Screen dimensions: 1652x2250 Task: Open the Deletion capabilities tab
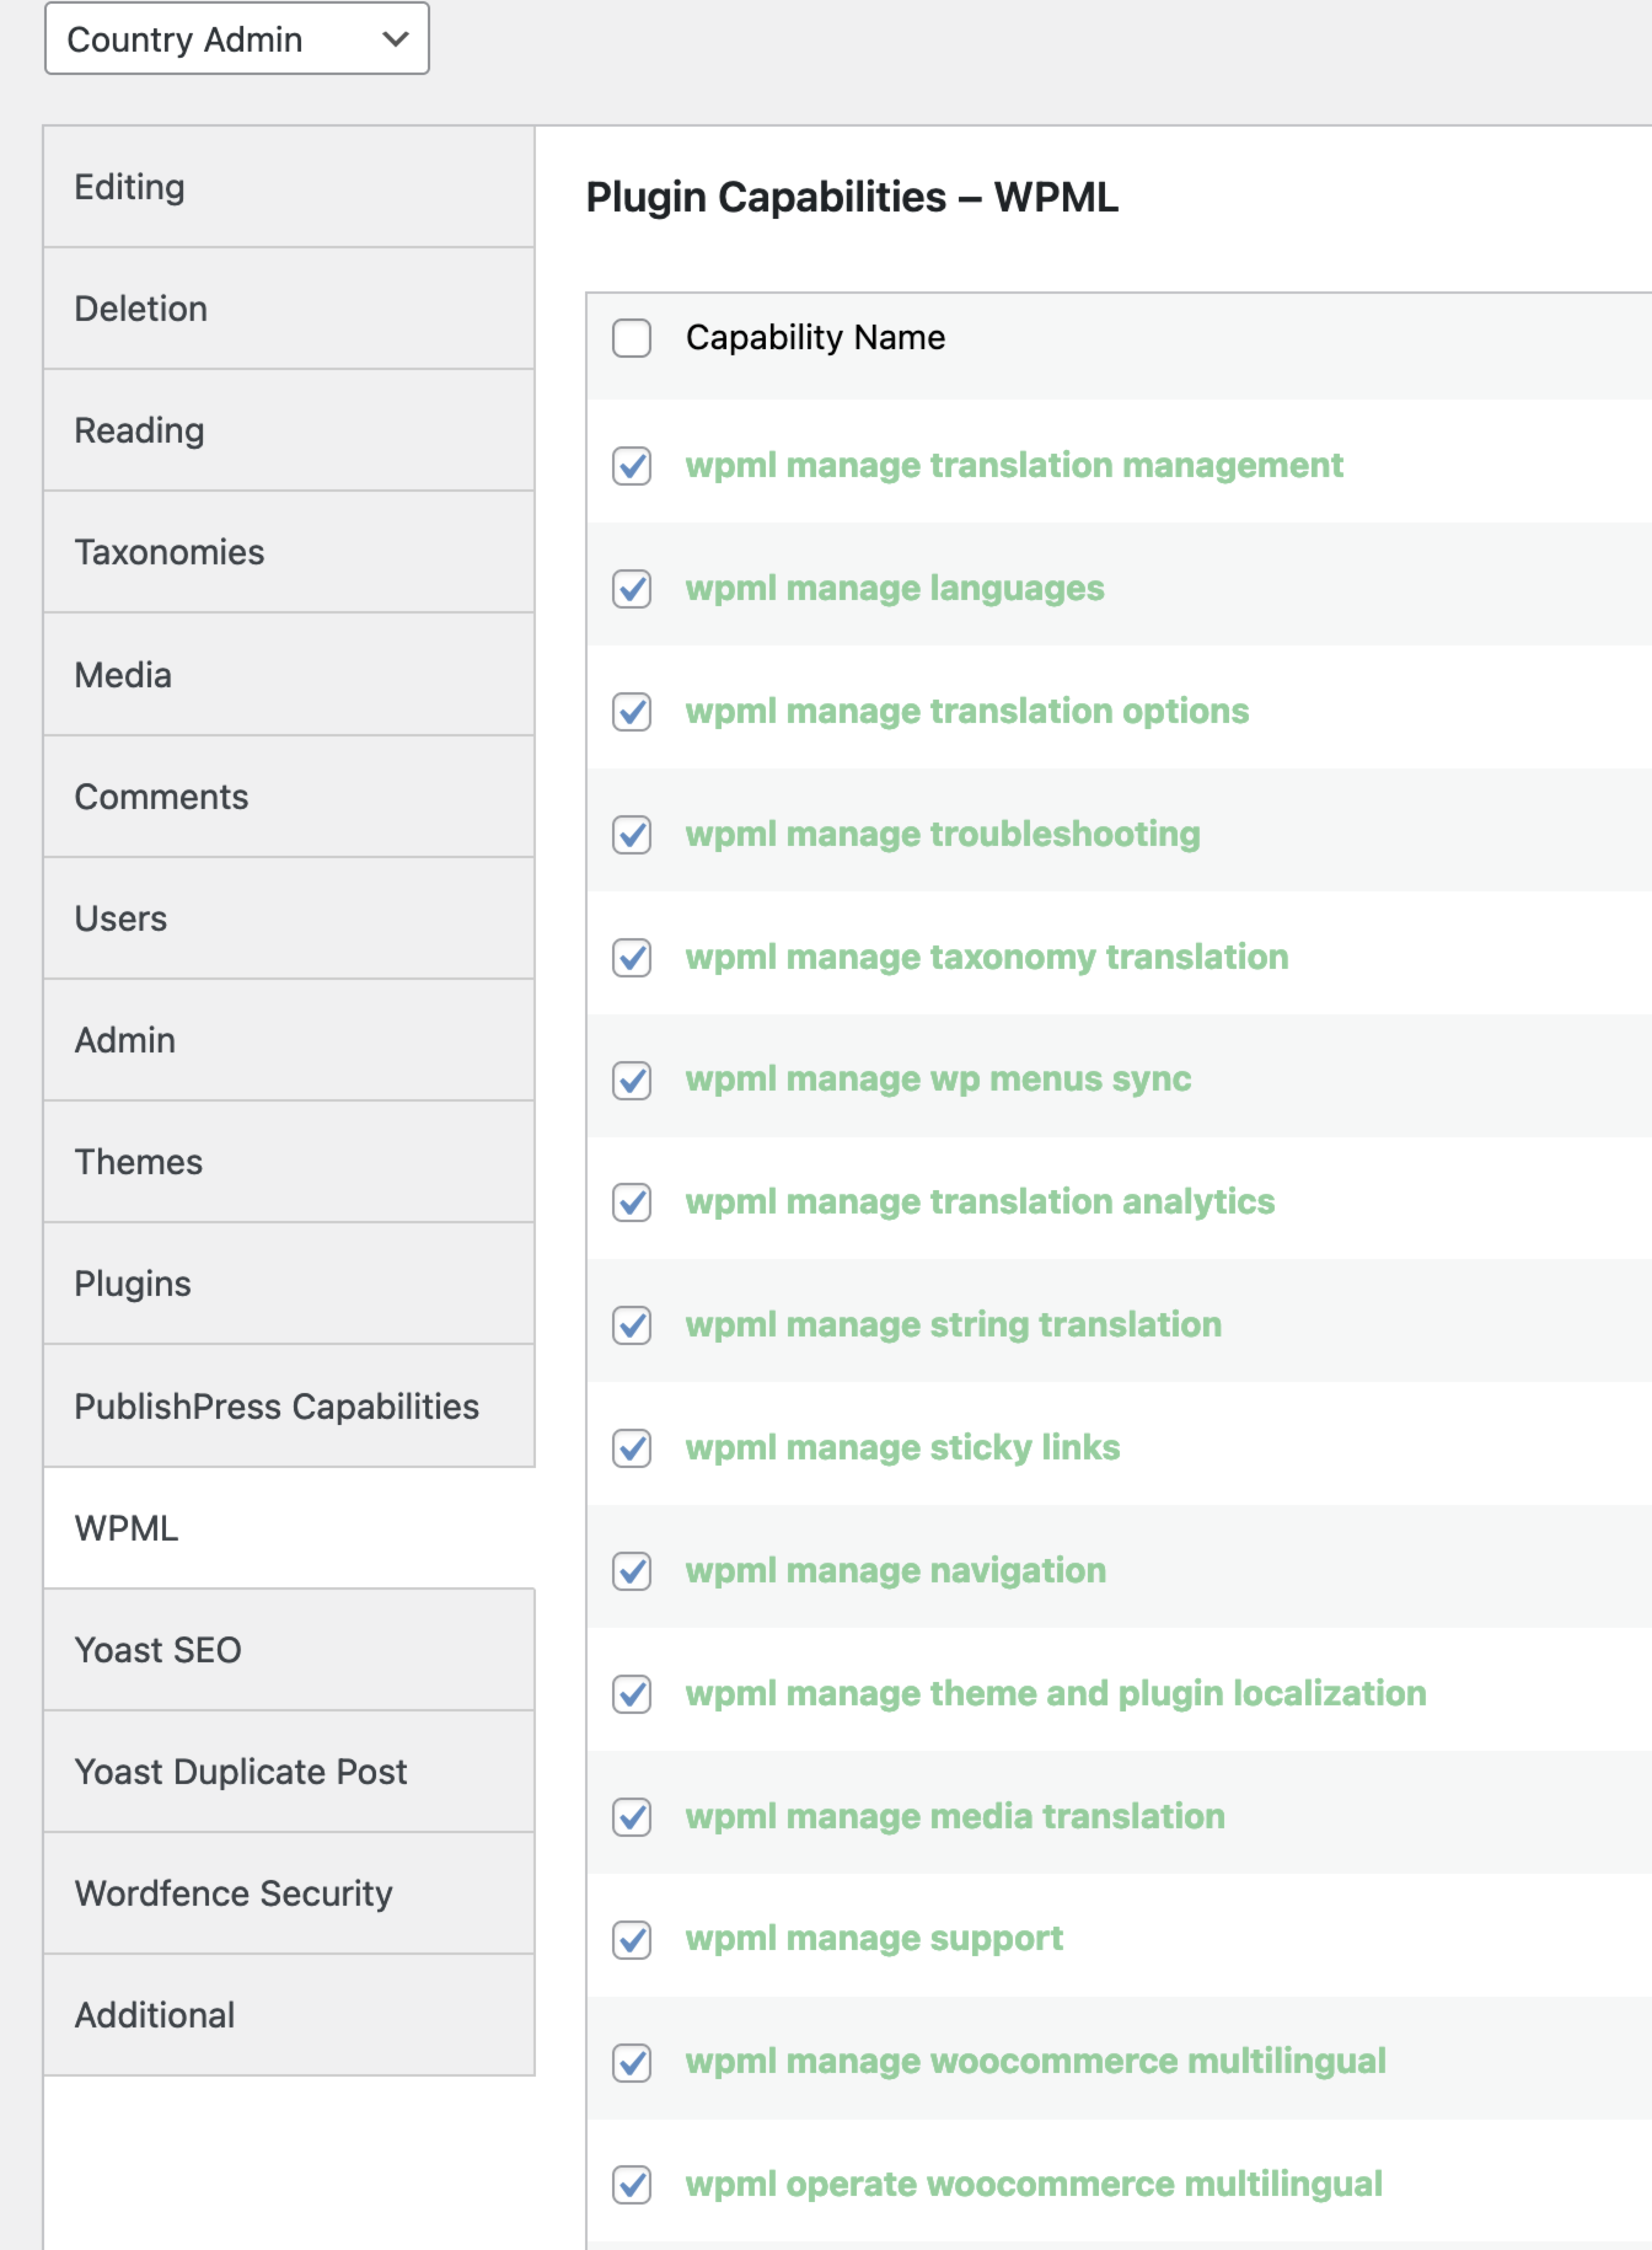289,309
